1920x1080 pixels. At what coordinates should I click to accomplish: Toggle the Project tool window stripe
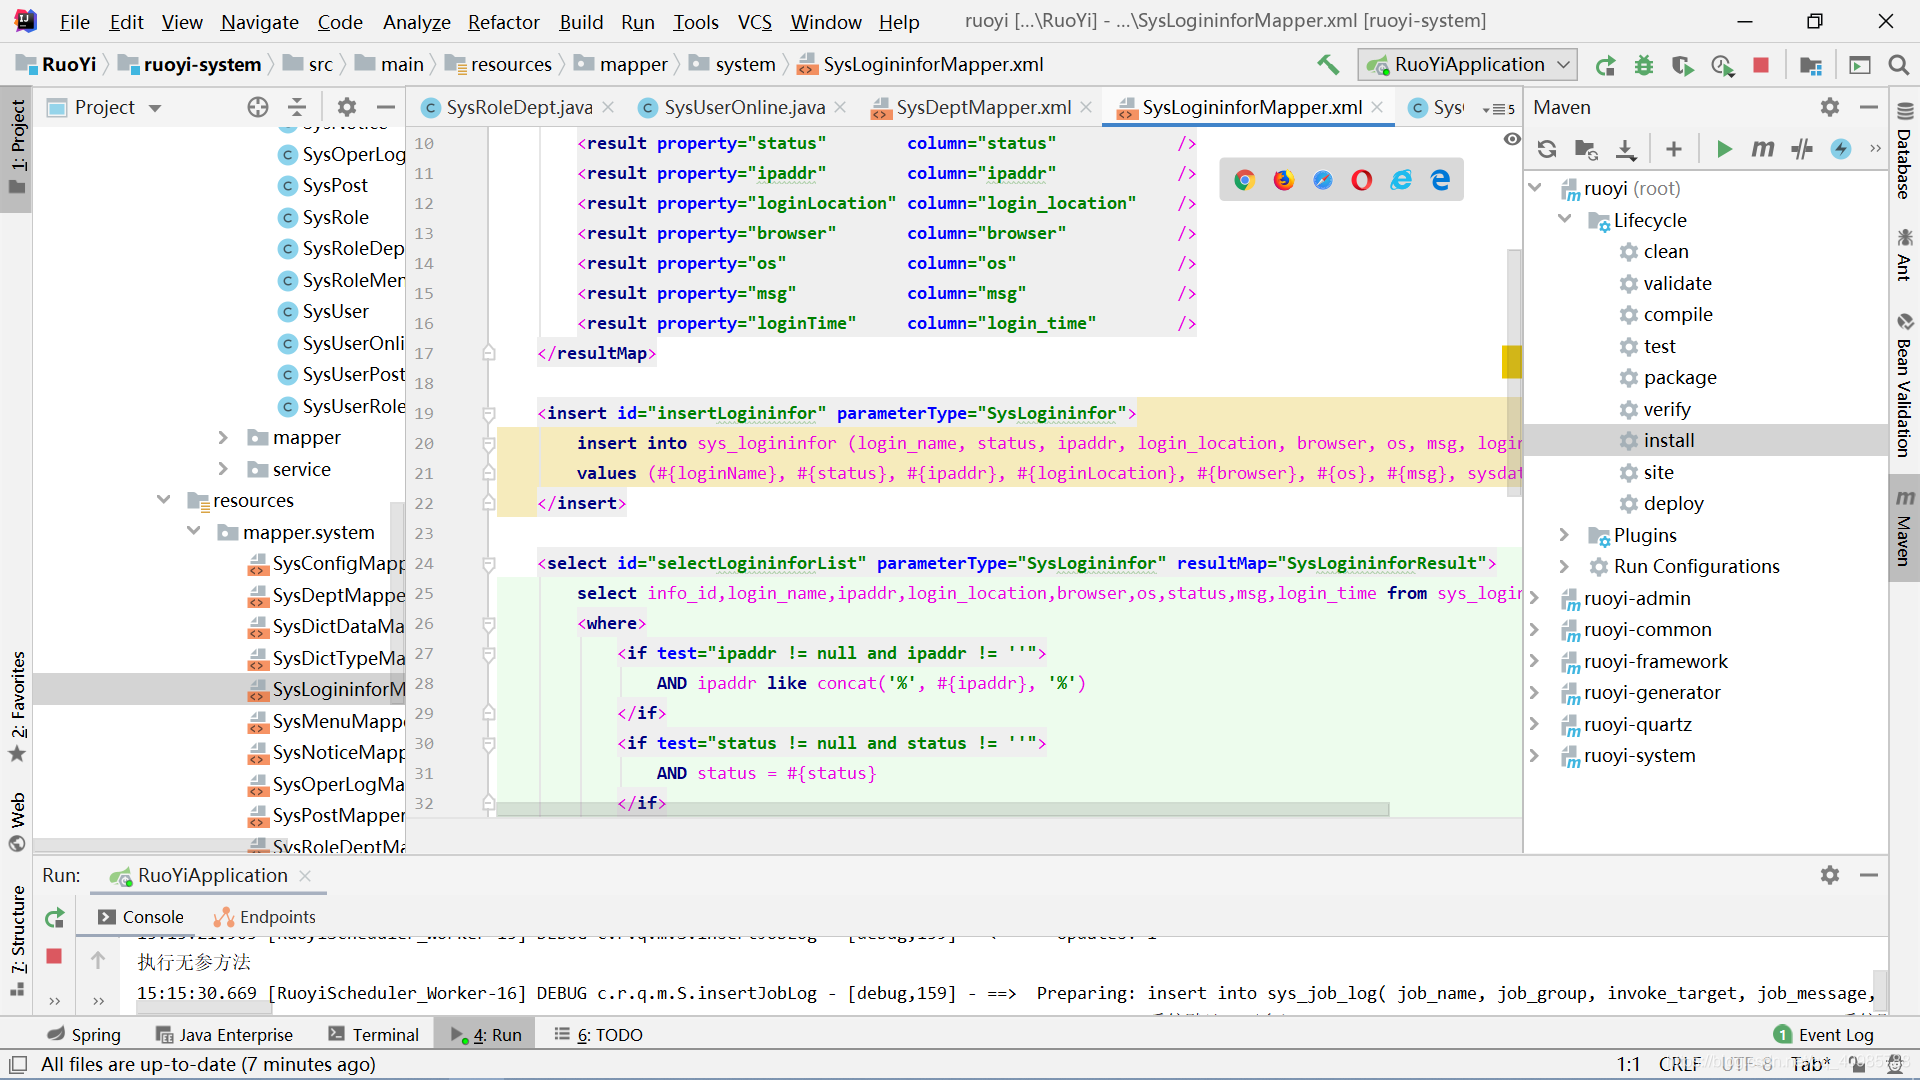click(x=17, y=148)
